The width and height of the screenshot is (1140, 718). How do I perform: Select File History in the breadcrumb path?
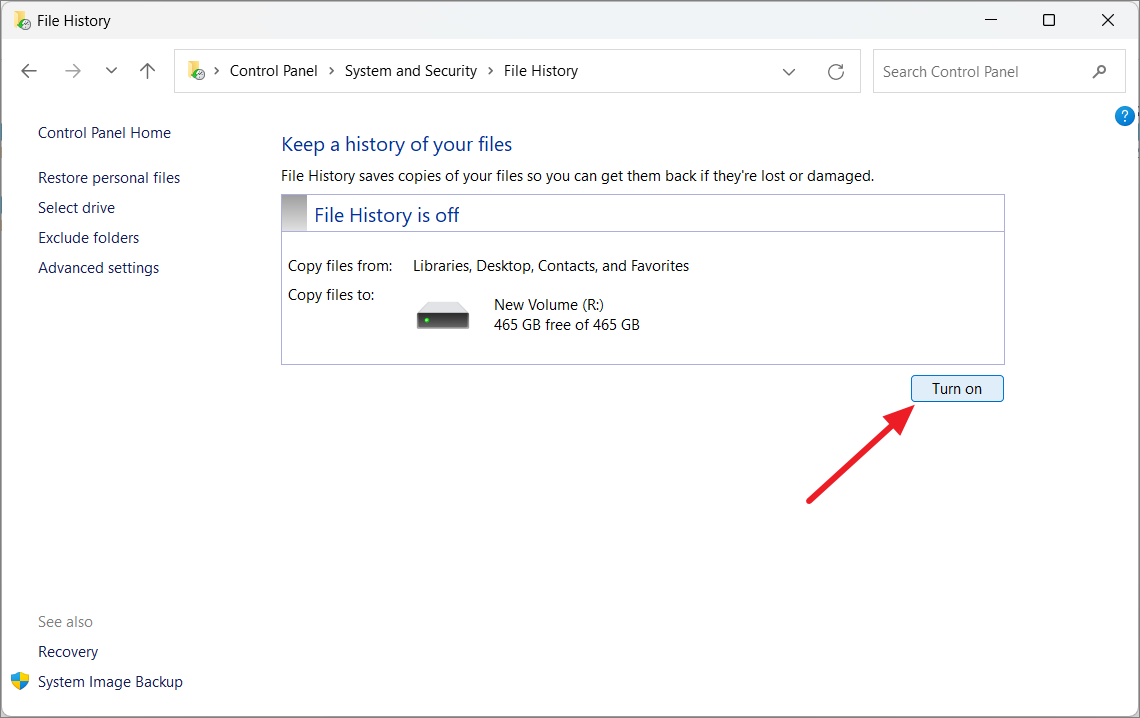(x=540, y=70)
